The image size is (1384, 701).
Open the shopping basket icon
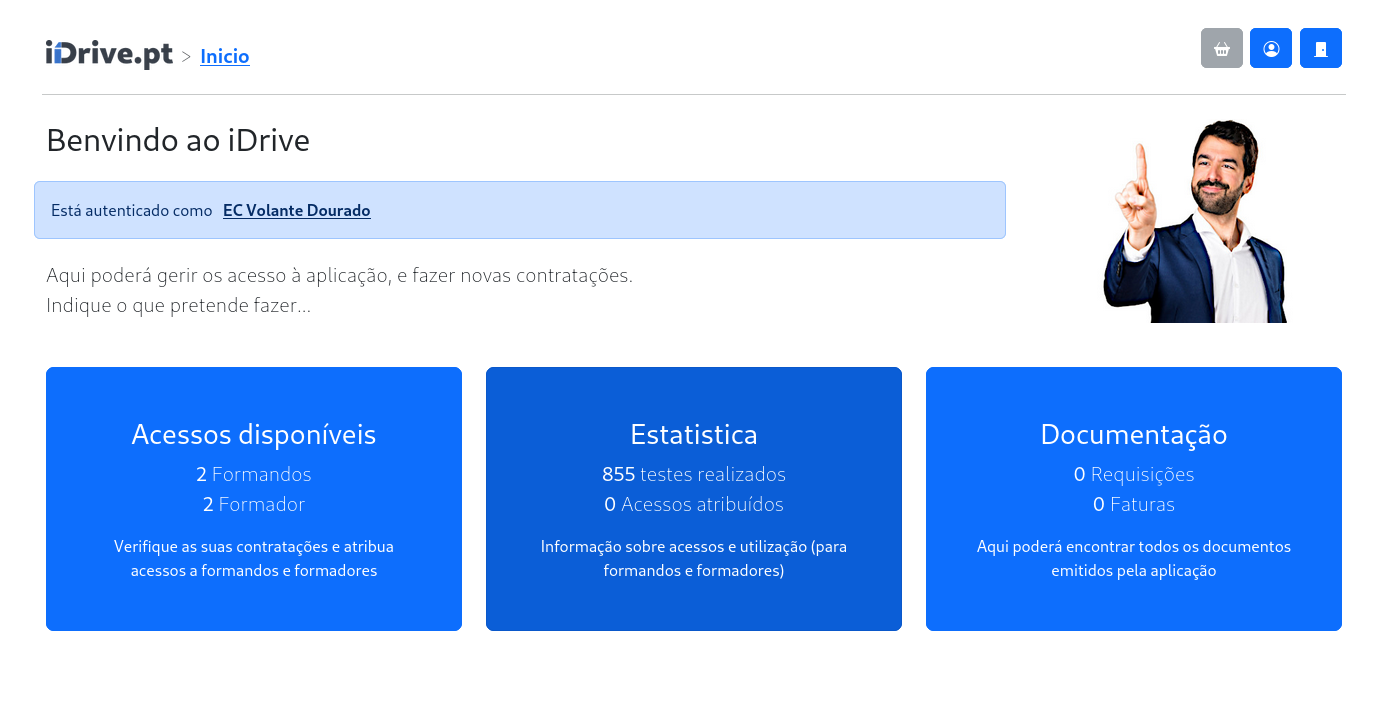[x=1221, y=48]
